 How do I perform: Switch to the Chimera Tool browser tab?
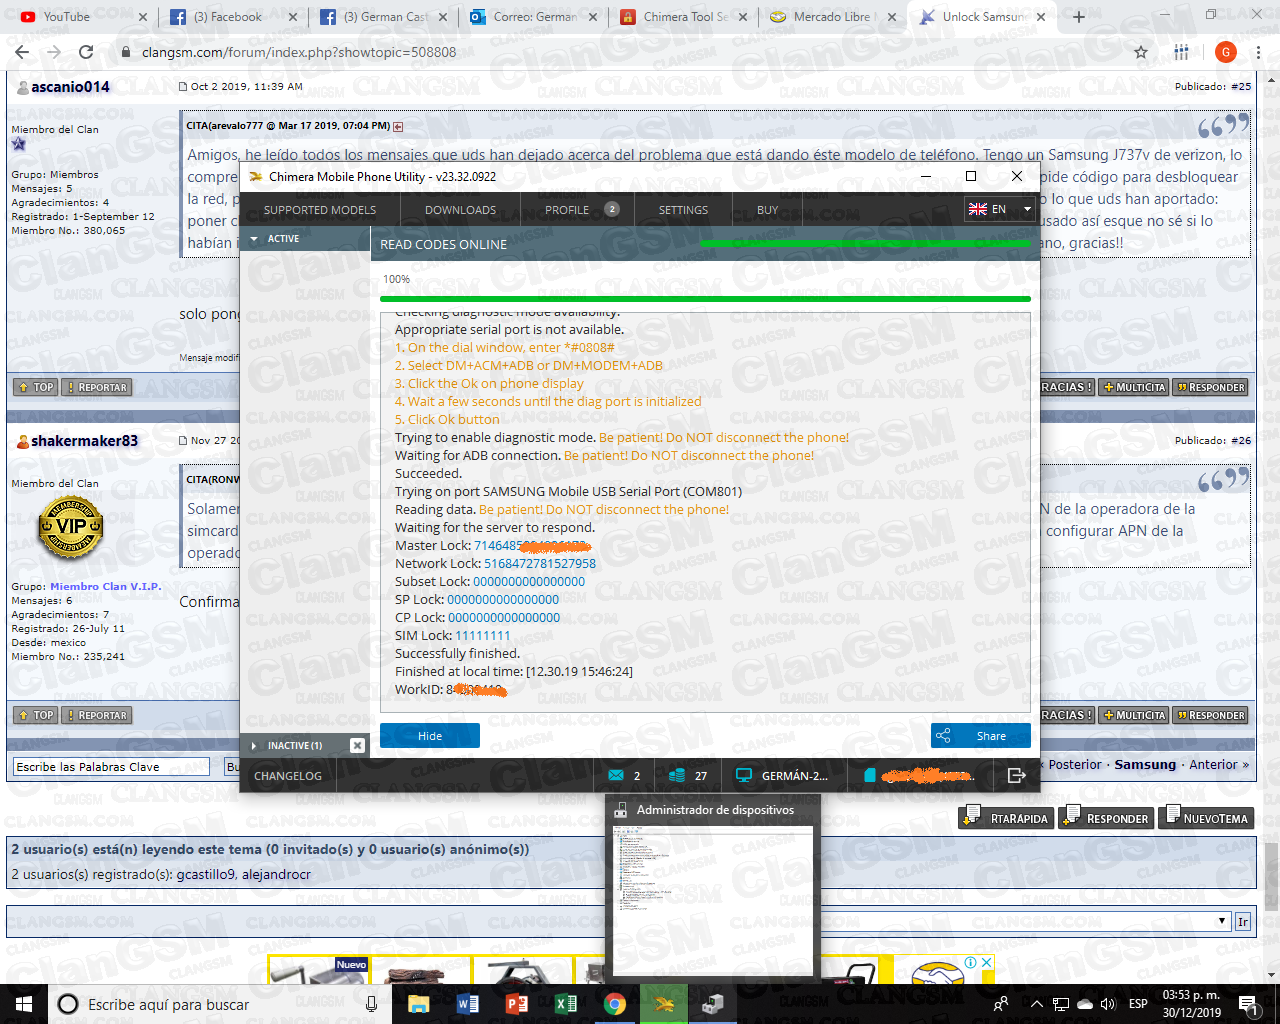[x=685, y=17]
